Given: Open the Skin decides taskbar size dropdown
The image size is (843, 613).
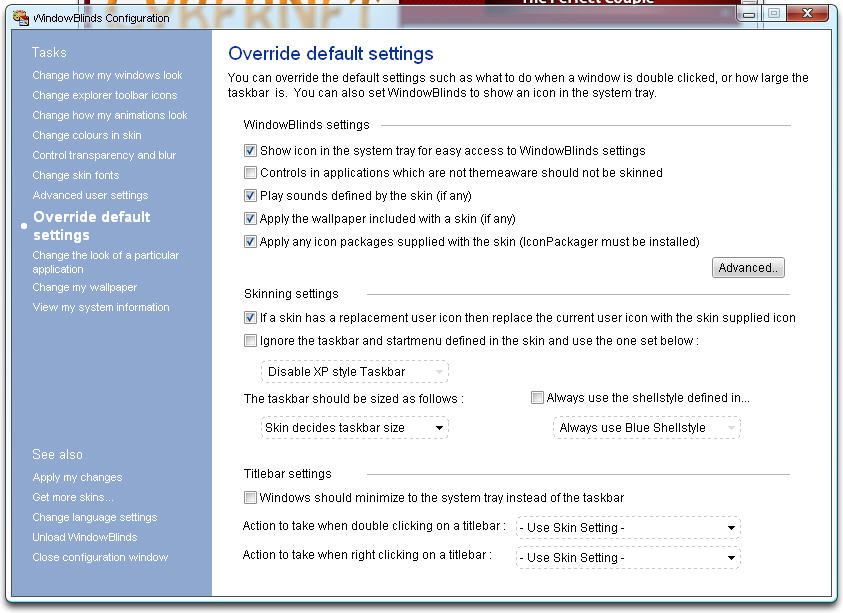Looking at the screenshot, I should (x=354, y=427).
